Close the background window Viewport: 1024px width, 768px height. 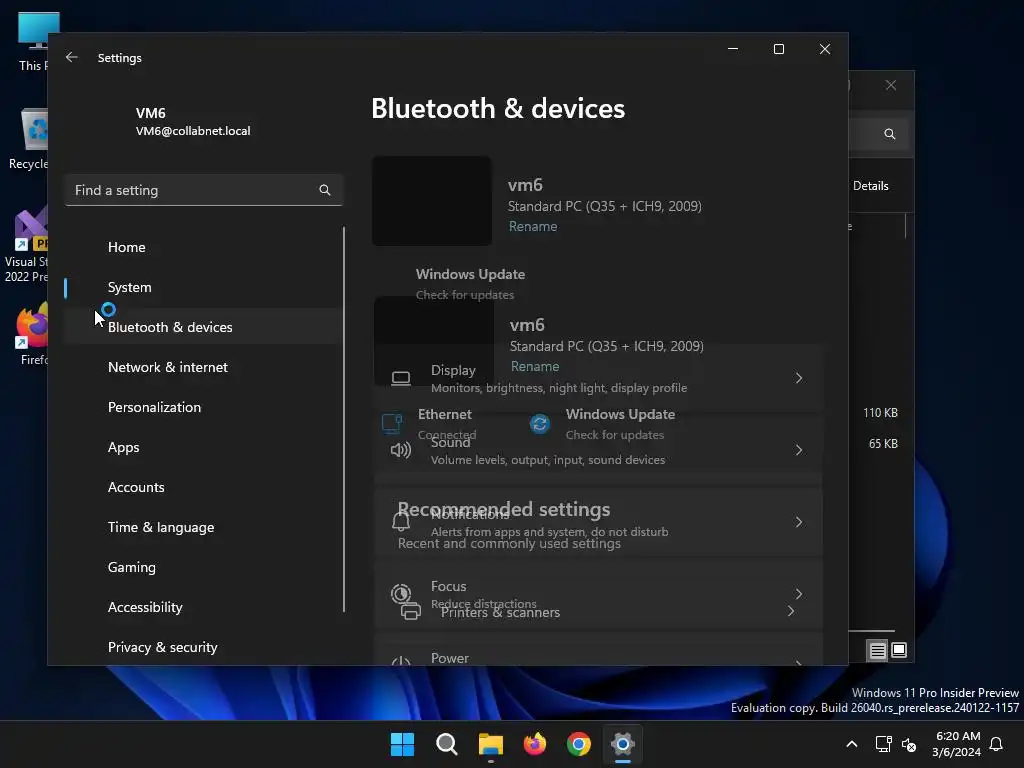click(891, 86)
